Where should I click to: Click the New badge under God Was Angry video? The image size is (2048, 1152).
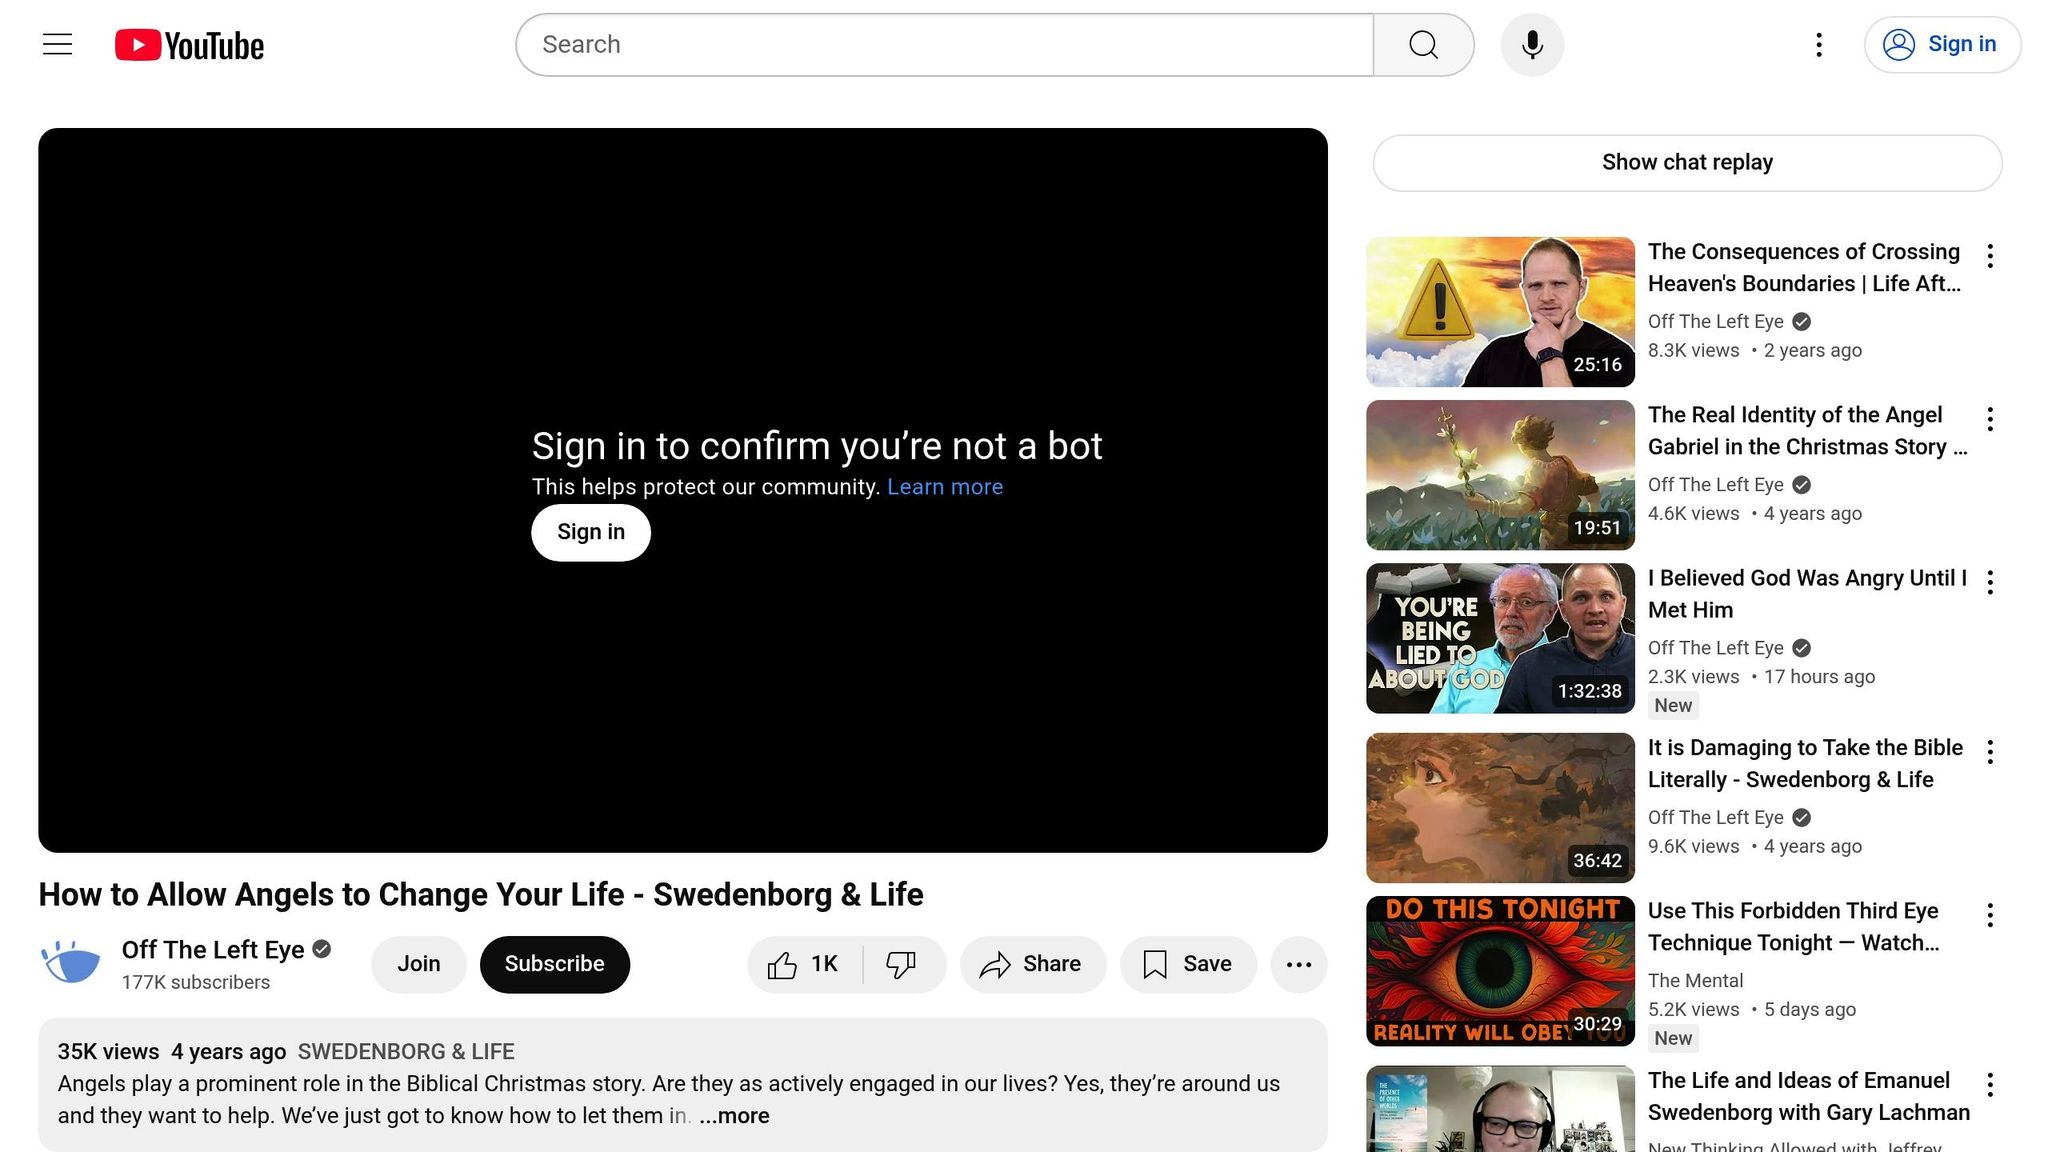click(x=1673, y=706)
